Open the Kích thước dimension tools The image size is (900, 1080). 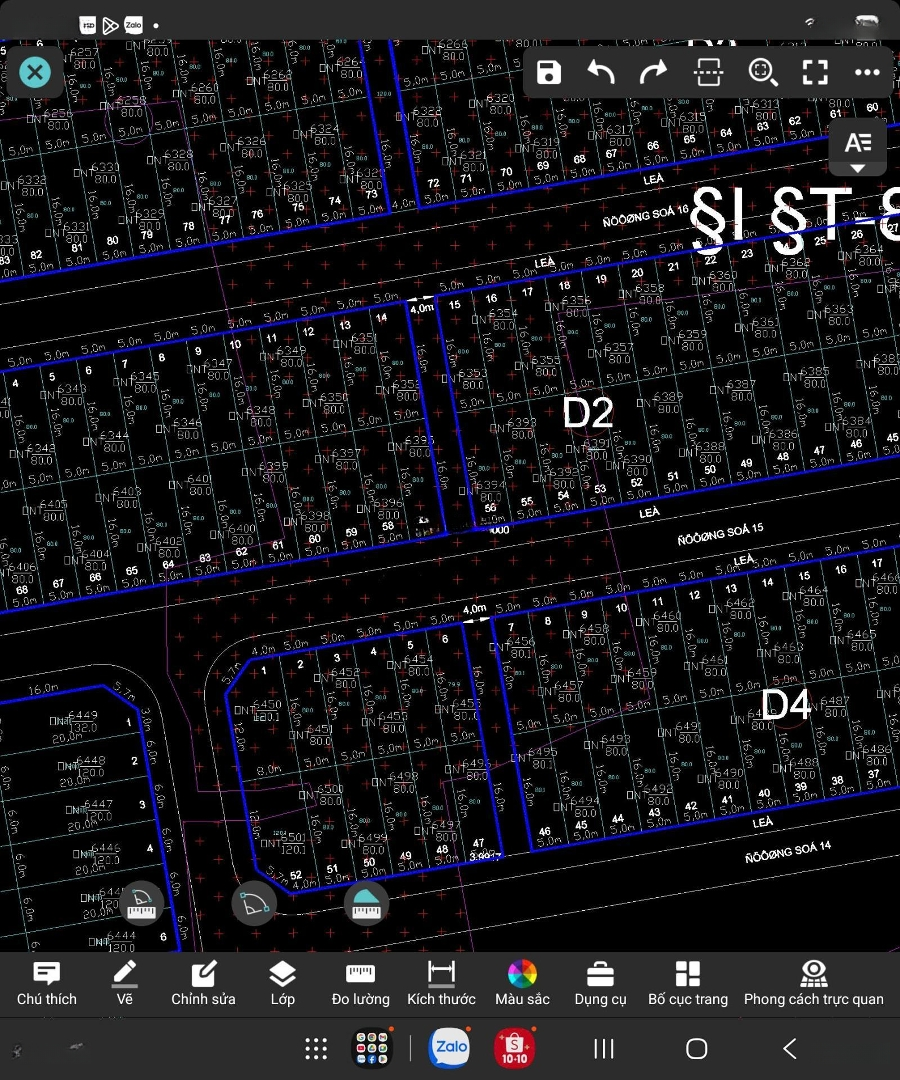click(x=441, y=983)
